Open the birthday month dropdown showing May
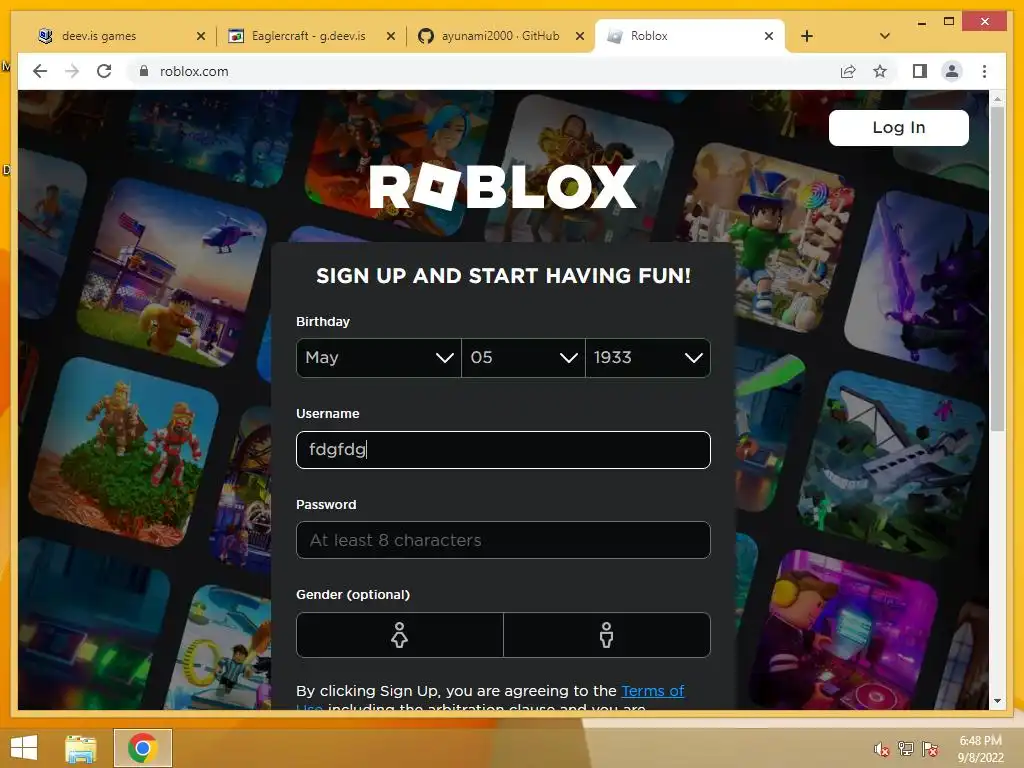The height and width of the screenshot is (768, 1024). pyautogui.click(x=379, y=358)
